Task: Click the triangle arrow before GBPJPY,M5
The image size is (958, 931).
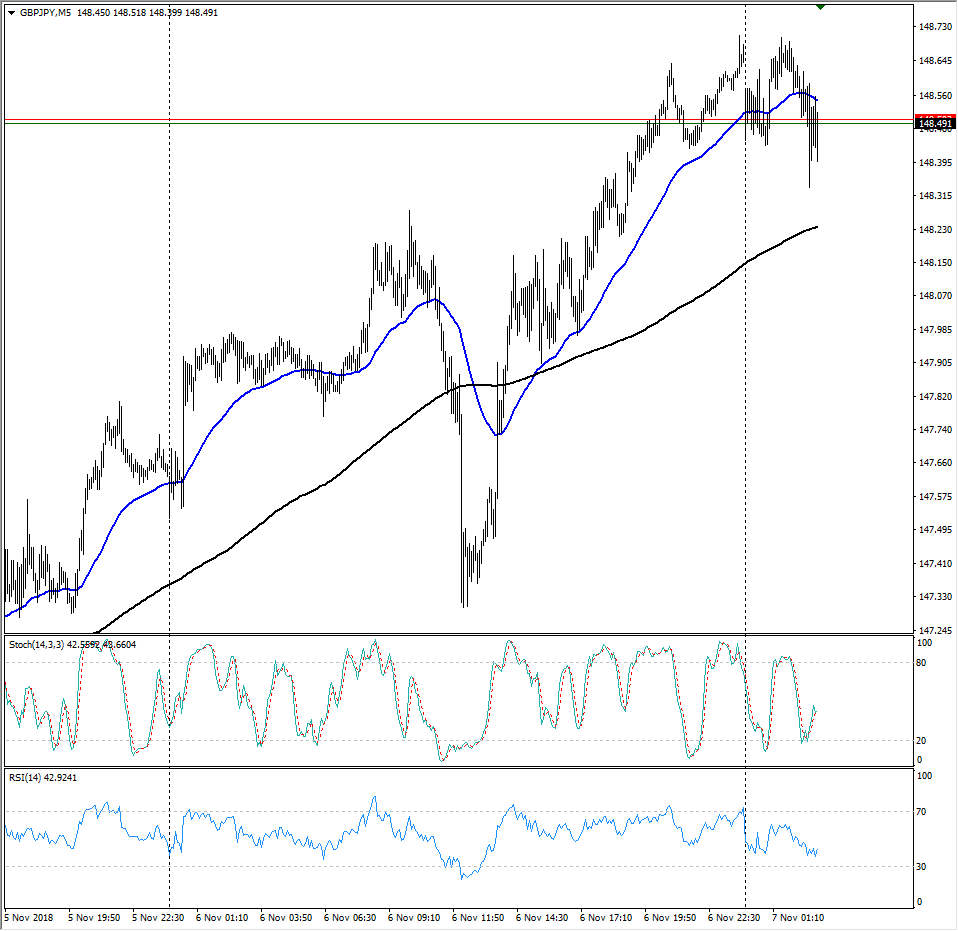Action: tap(11, 12)
